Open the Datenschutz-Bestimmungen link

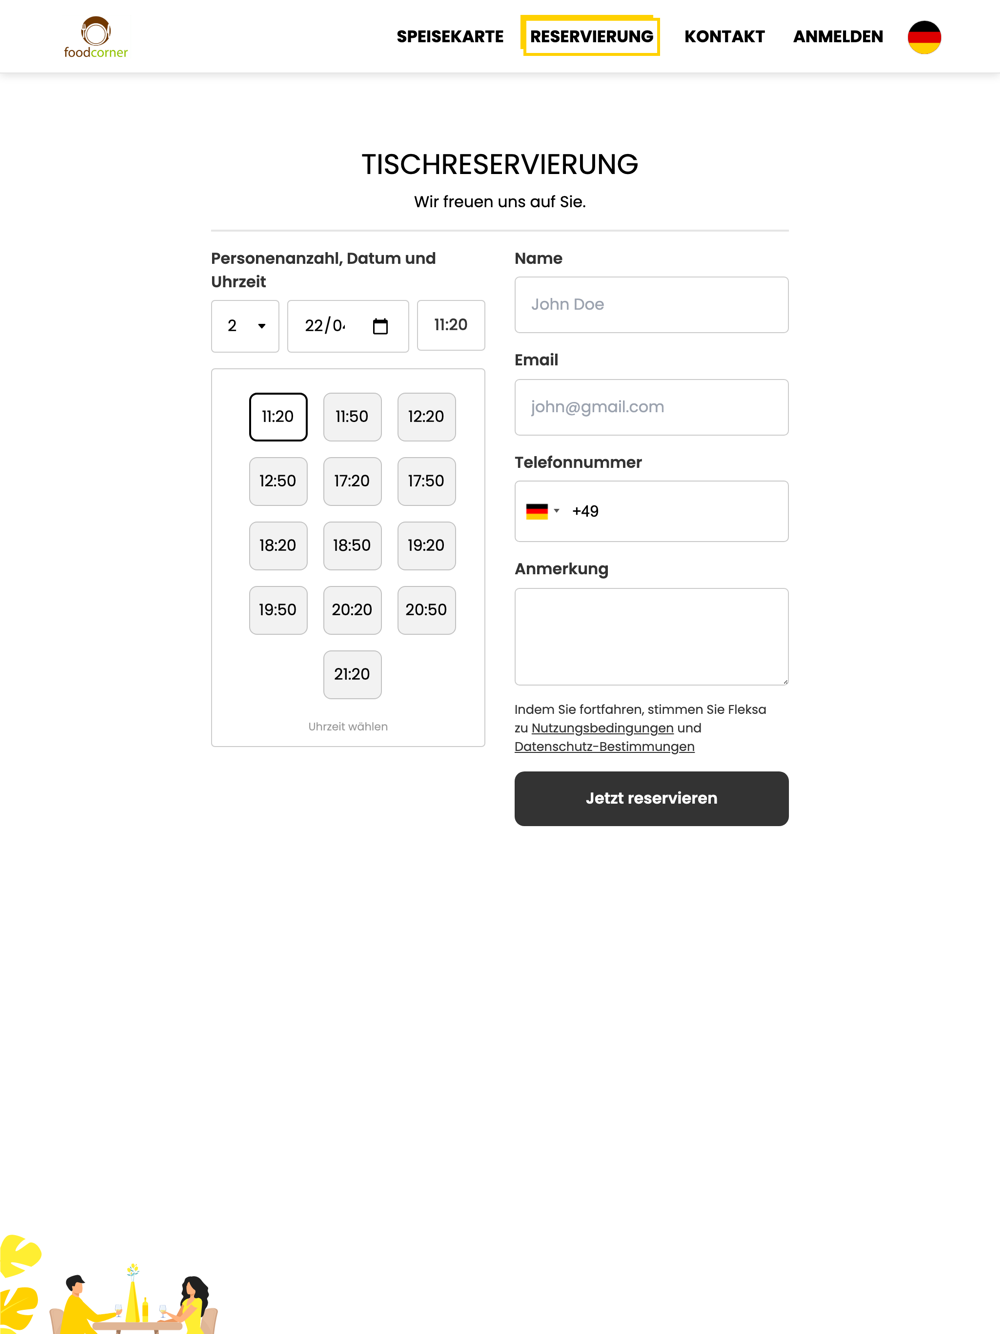(x=605, y=747)
